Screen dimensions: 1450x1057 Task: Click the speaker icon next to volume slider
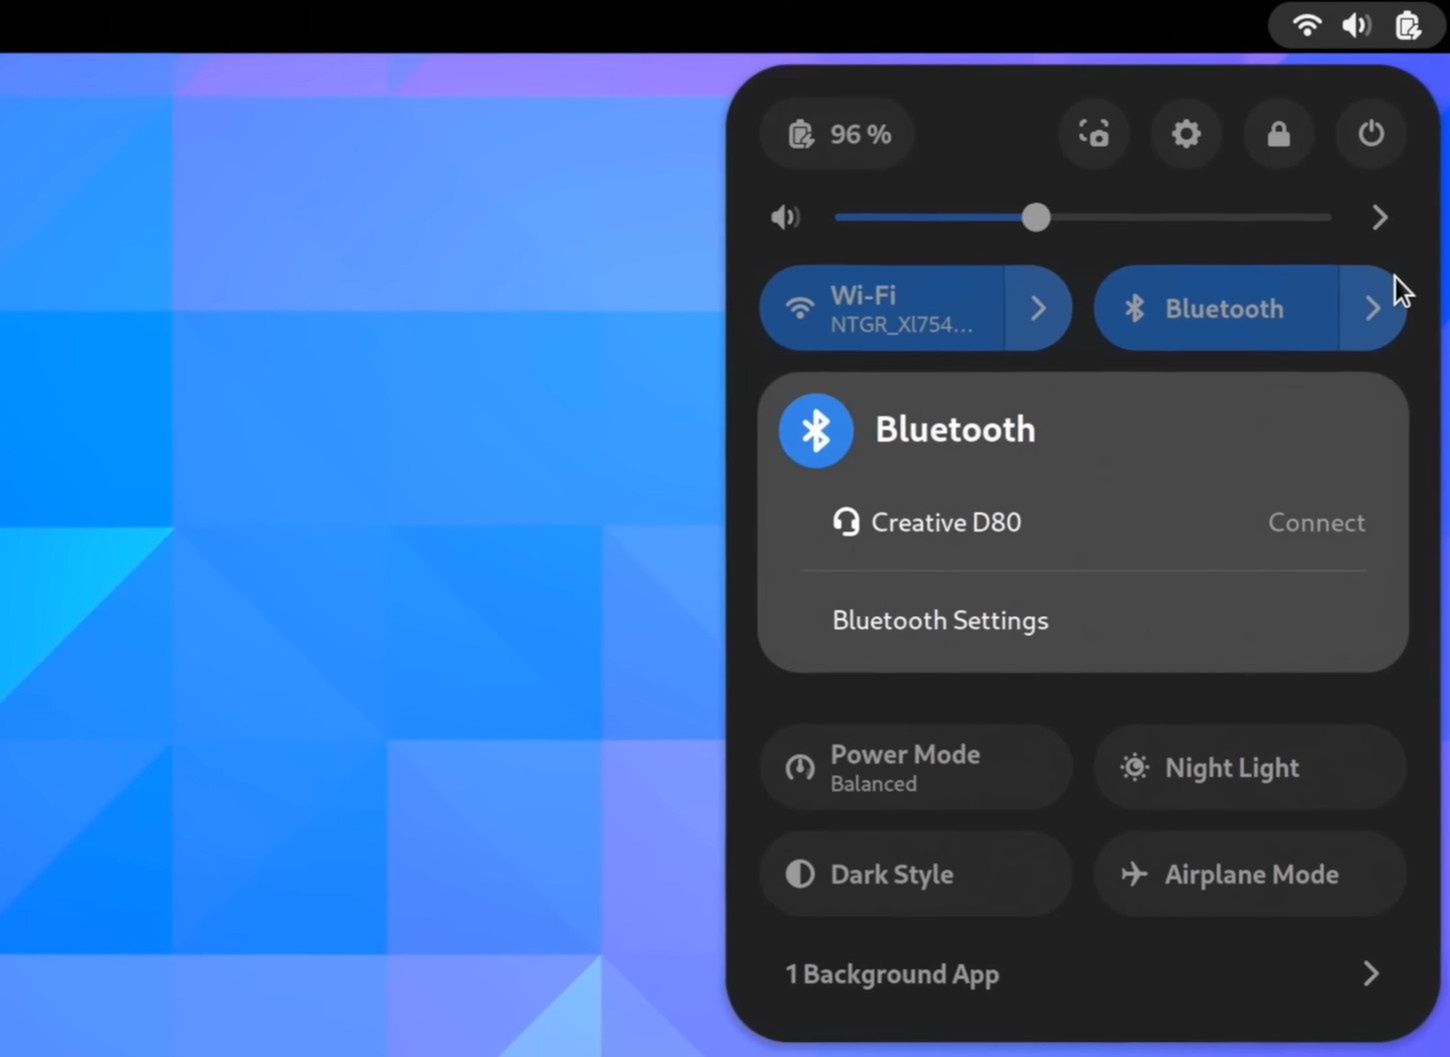pos(786,217)
